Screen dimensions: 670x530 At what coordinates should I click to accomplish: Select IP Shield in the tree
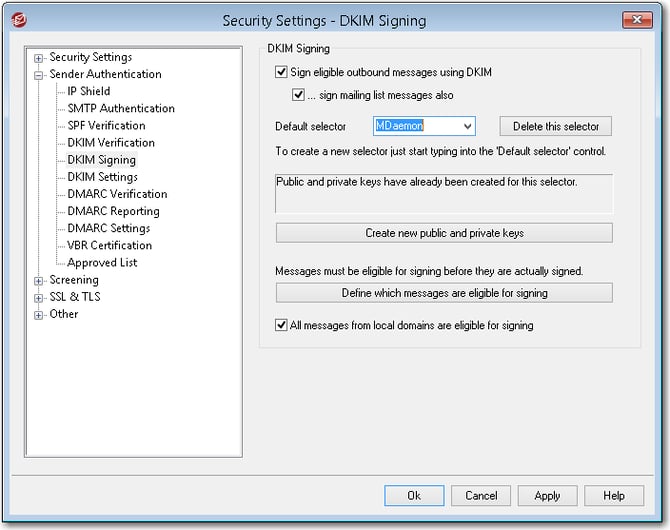tap(89, 91)
